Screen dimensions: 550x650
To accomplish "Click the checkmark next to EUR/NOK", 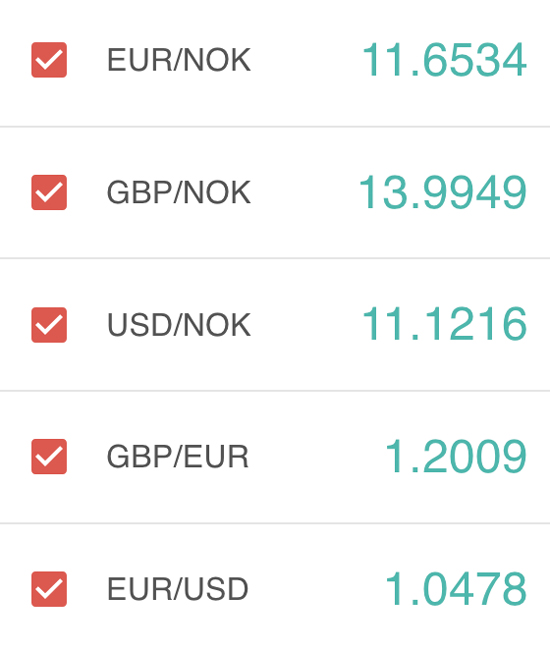I will (x=49, y=60).
